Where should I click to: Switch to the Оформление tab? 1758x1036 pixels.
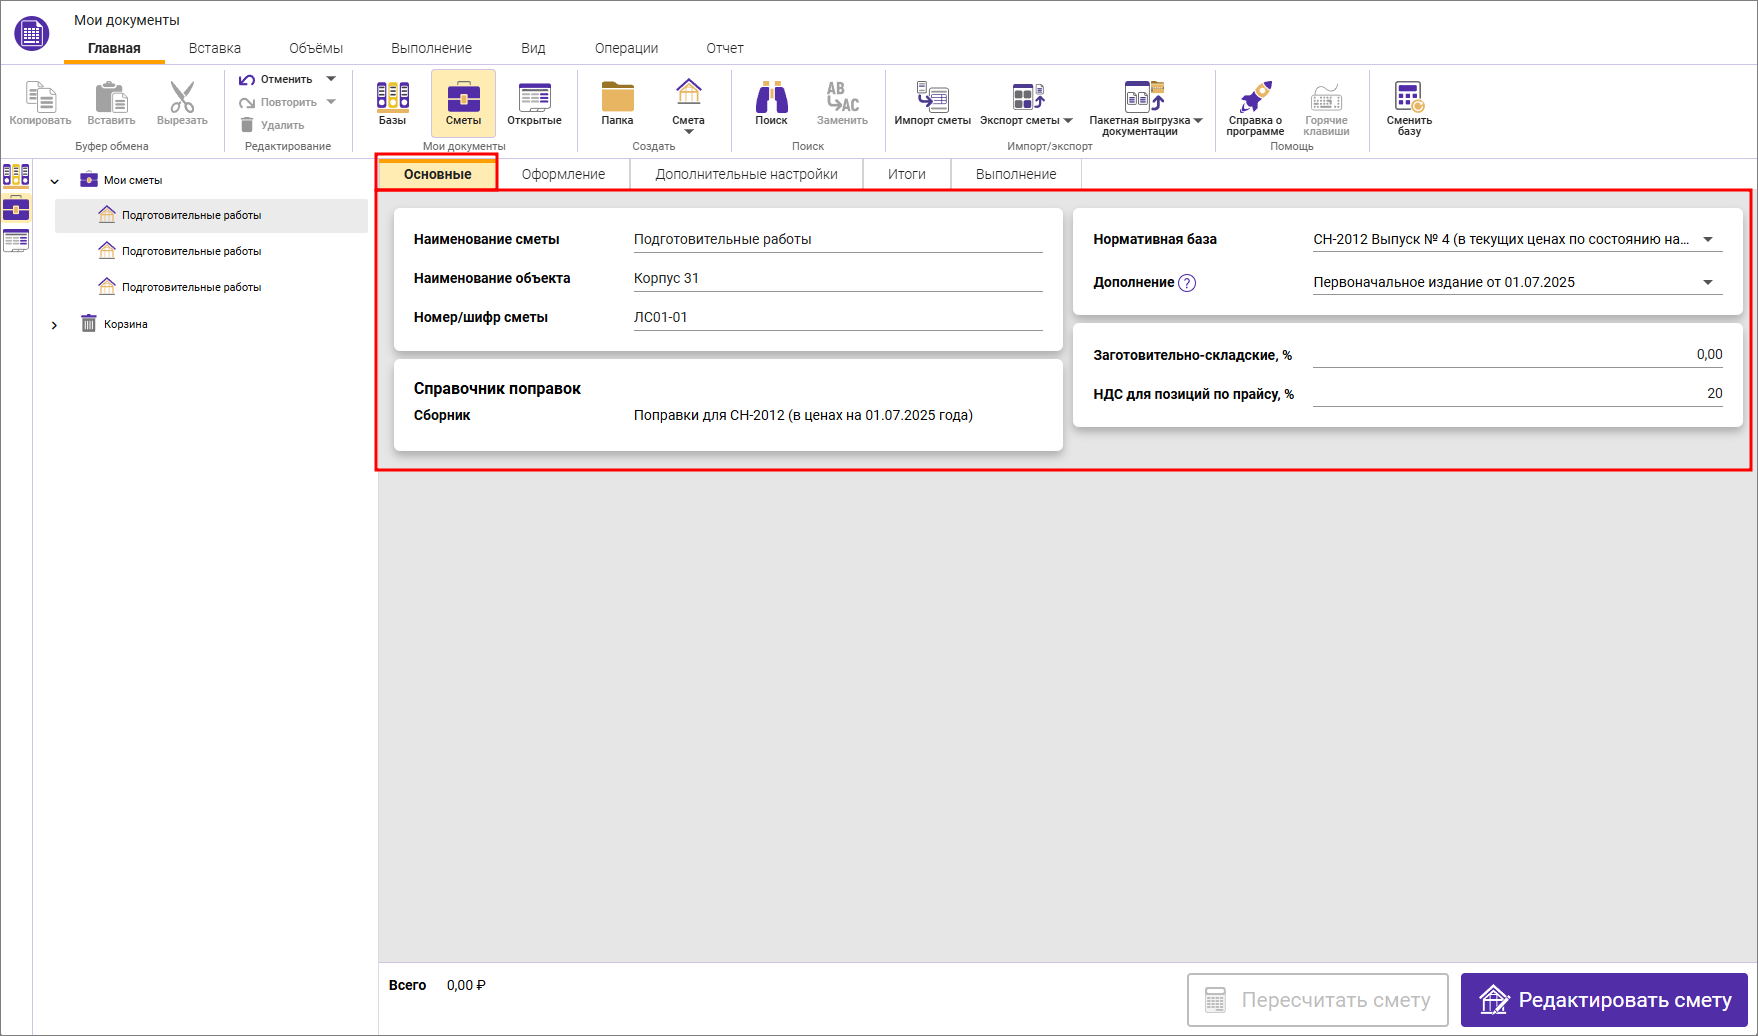click(x=563, y=174)
